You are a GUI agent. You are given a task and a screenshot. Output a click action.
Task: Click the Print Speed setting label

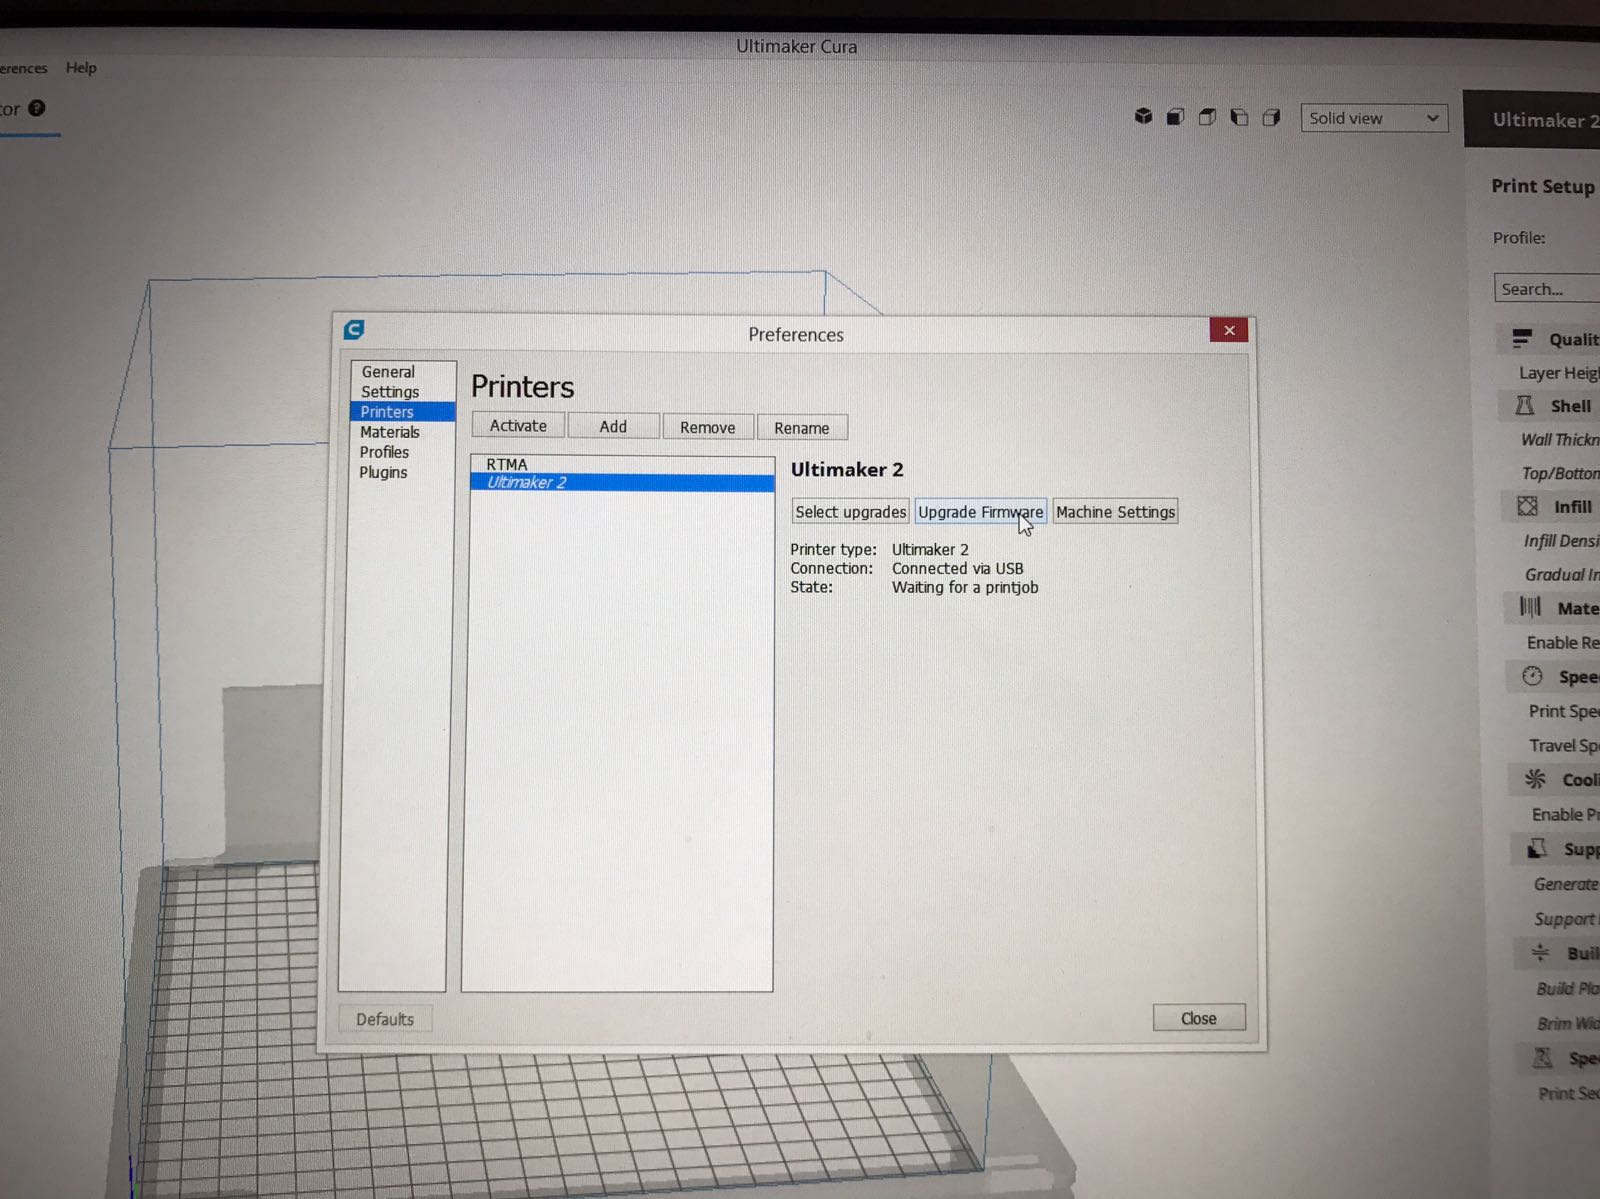(x=1564, y=711)
